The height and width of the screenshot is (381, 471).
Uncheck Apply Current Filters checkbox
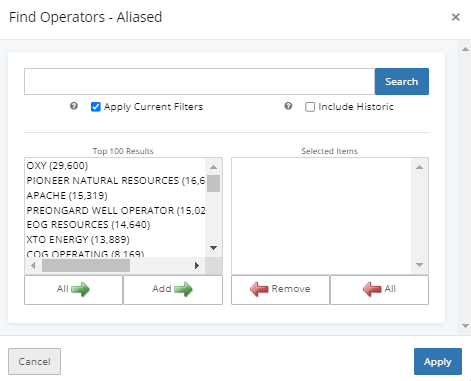click(96, 107)
